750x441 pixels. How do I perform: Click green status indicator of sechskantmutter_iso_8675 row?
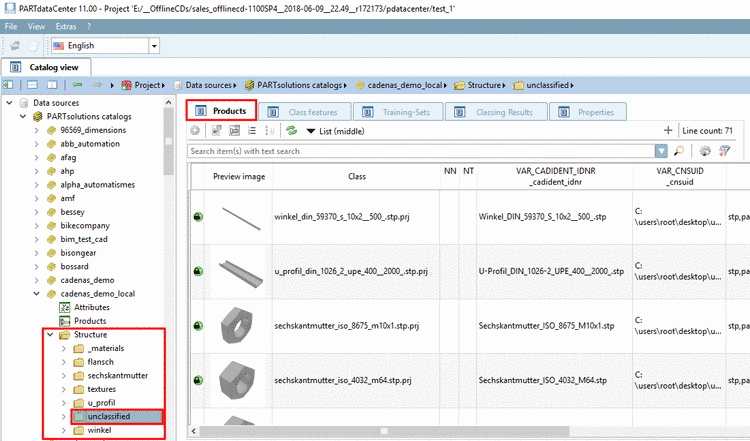point(198,326)
